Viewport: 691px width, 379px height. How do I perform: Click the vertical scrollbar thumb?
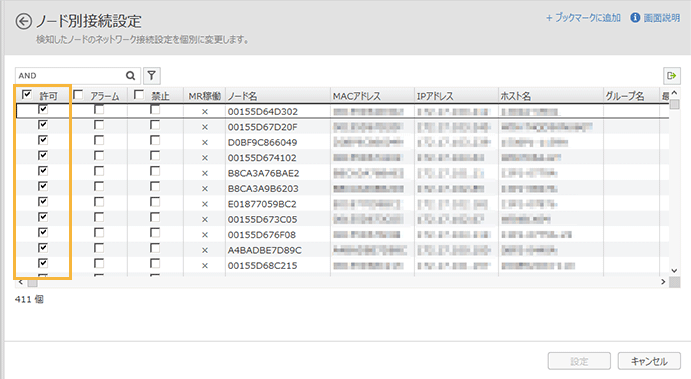[x=674, y=104]
